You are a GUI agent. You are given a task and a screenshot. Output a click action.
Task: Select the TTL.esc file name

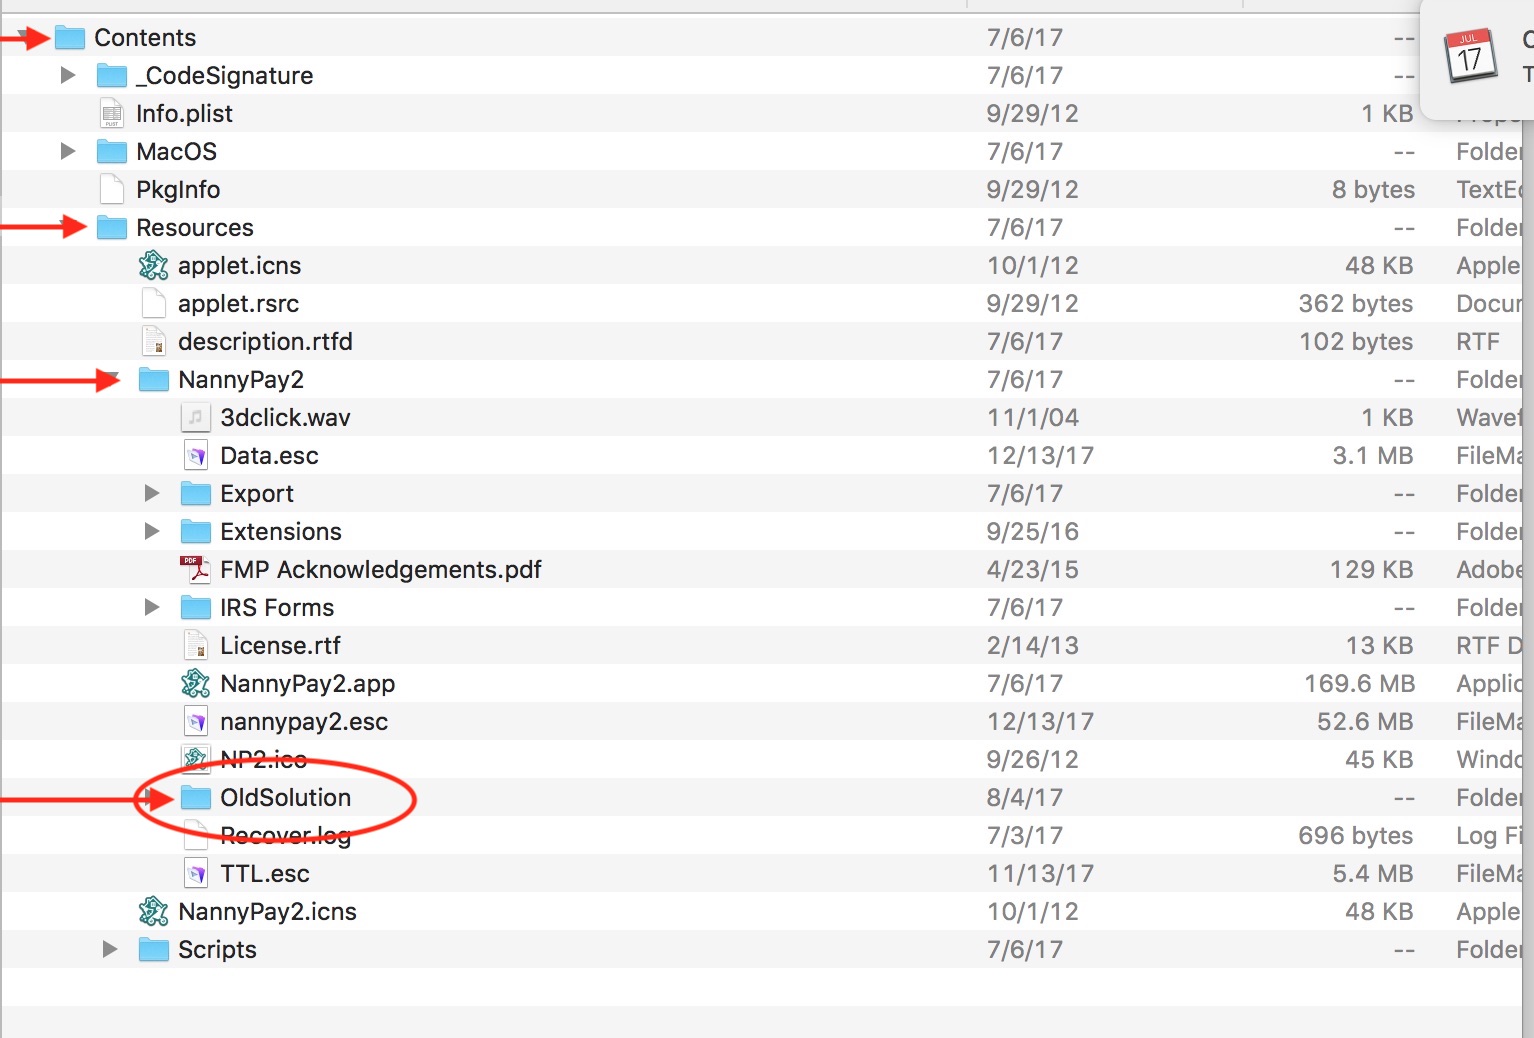(265, 874)
